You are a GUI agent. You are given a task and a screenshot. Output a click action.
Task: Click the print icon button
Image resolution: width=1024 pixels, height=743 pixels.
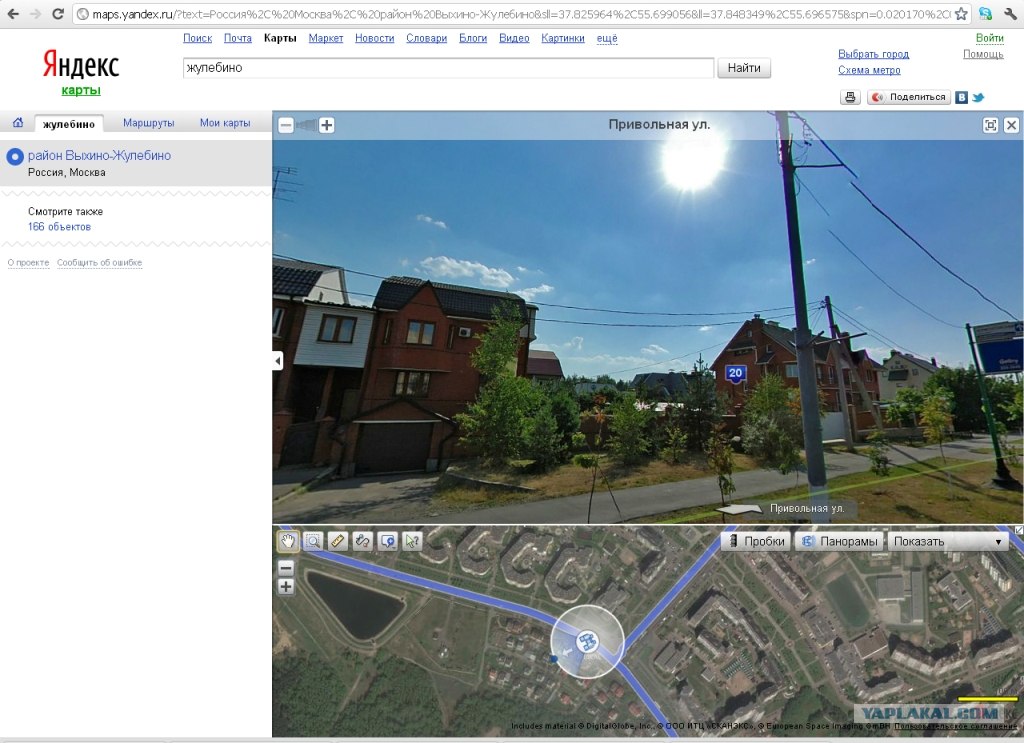pos(850,97)
